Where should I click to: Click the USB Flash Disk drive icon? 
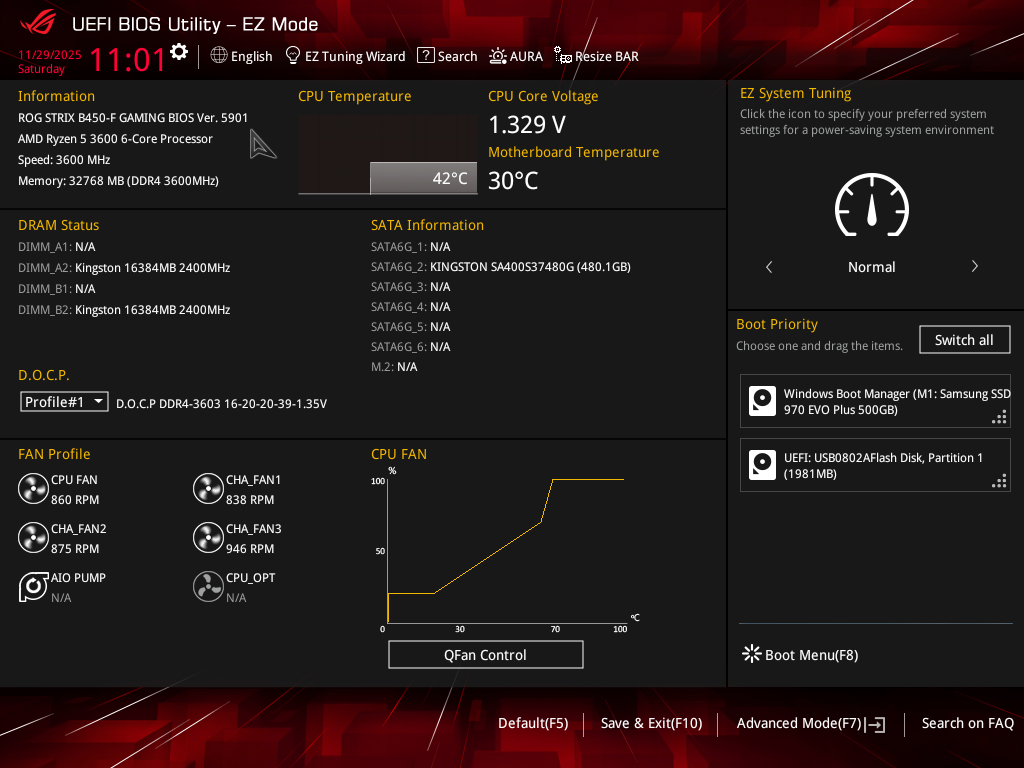point(763,465)
